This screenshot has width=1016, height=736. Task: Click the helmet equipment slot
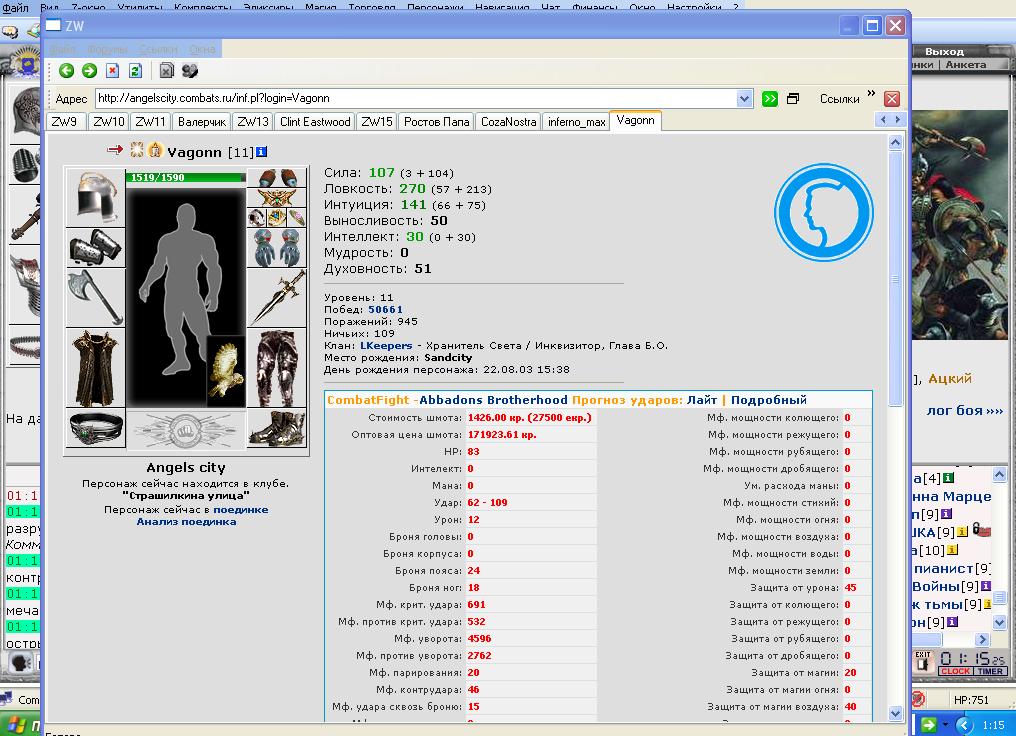tap(95, 197)
